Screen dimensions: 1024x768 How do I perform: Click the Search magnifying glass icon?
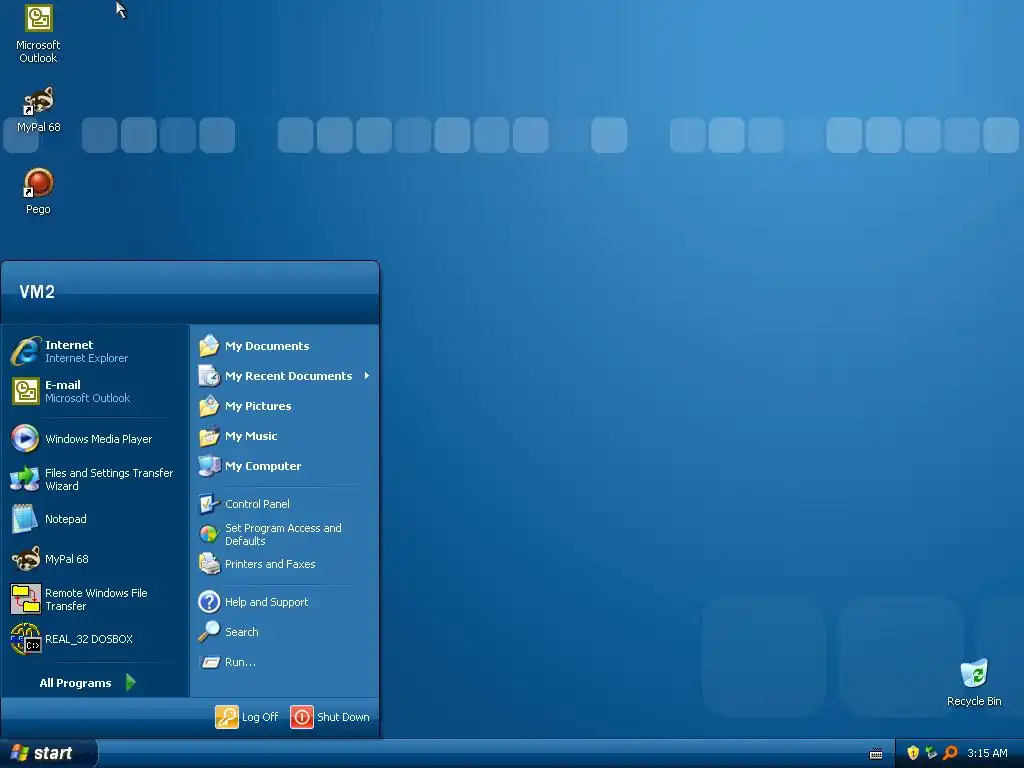(x=209, y=632)
